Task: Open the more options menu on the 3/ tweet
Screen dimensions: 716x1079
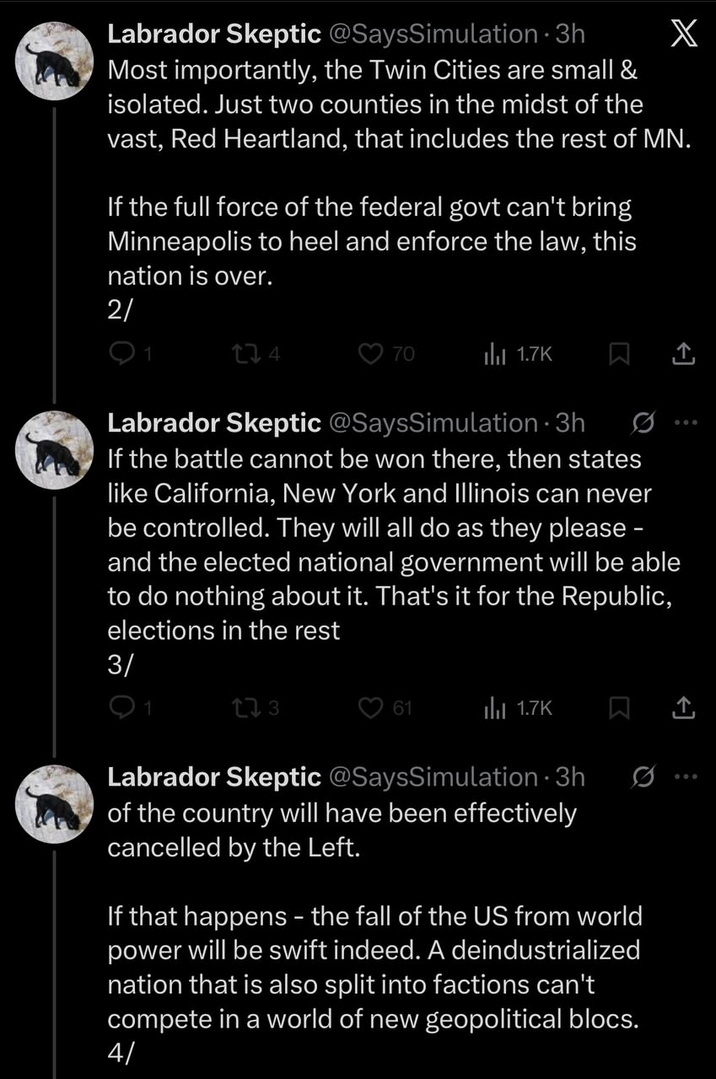Action: click(x=684, y=423)
